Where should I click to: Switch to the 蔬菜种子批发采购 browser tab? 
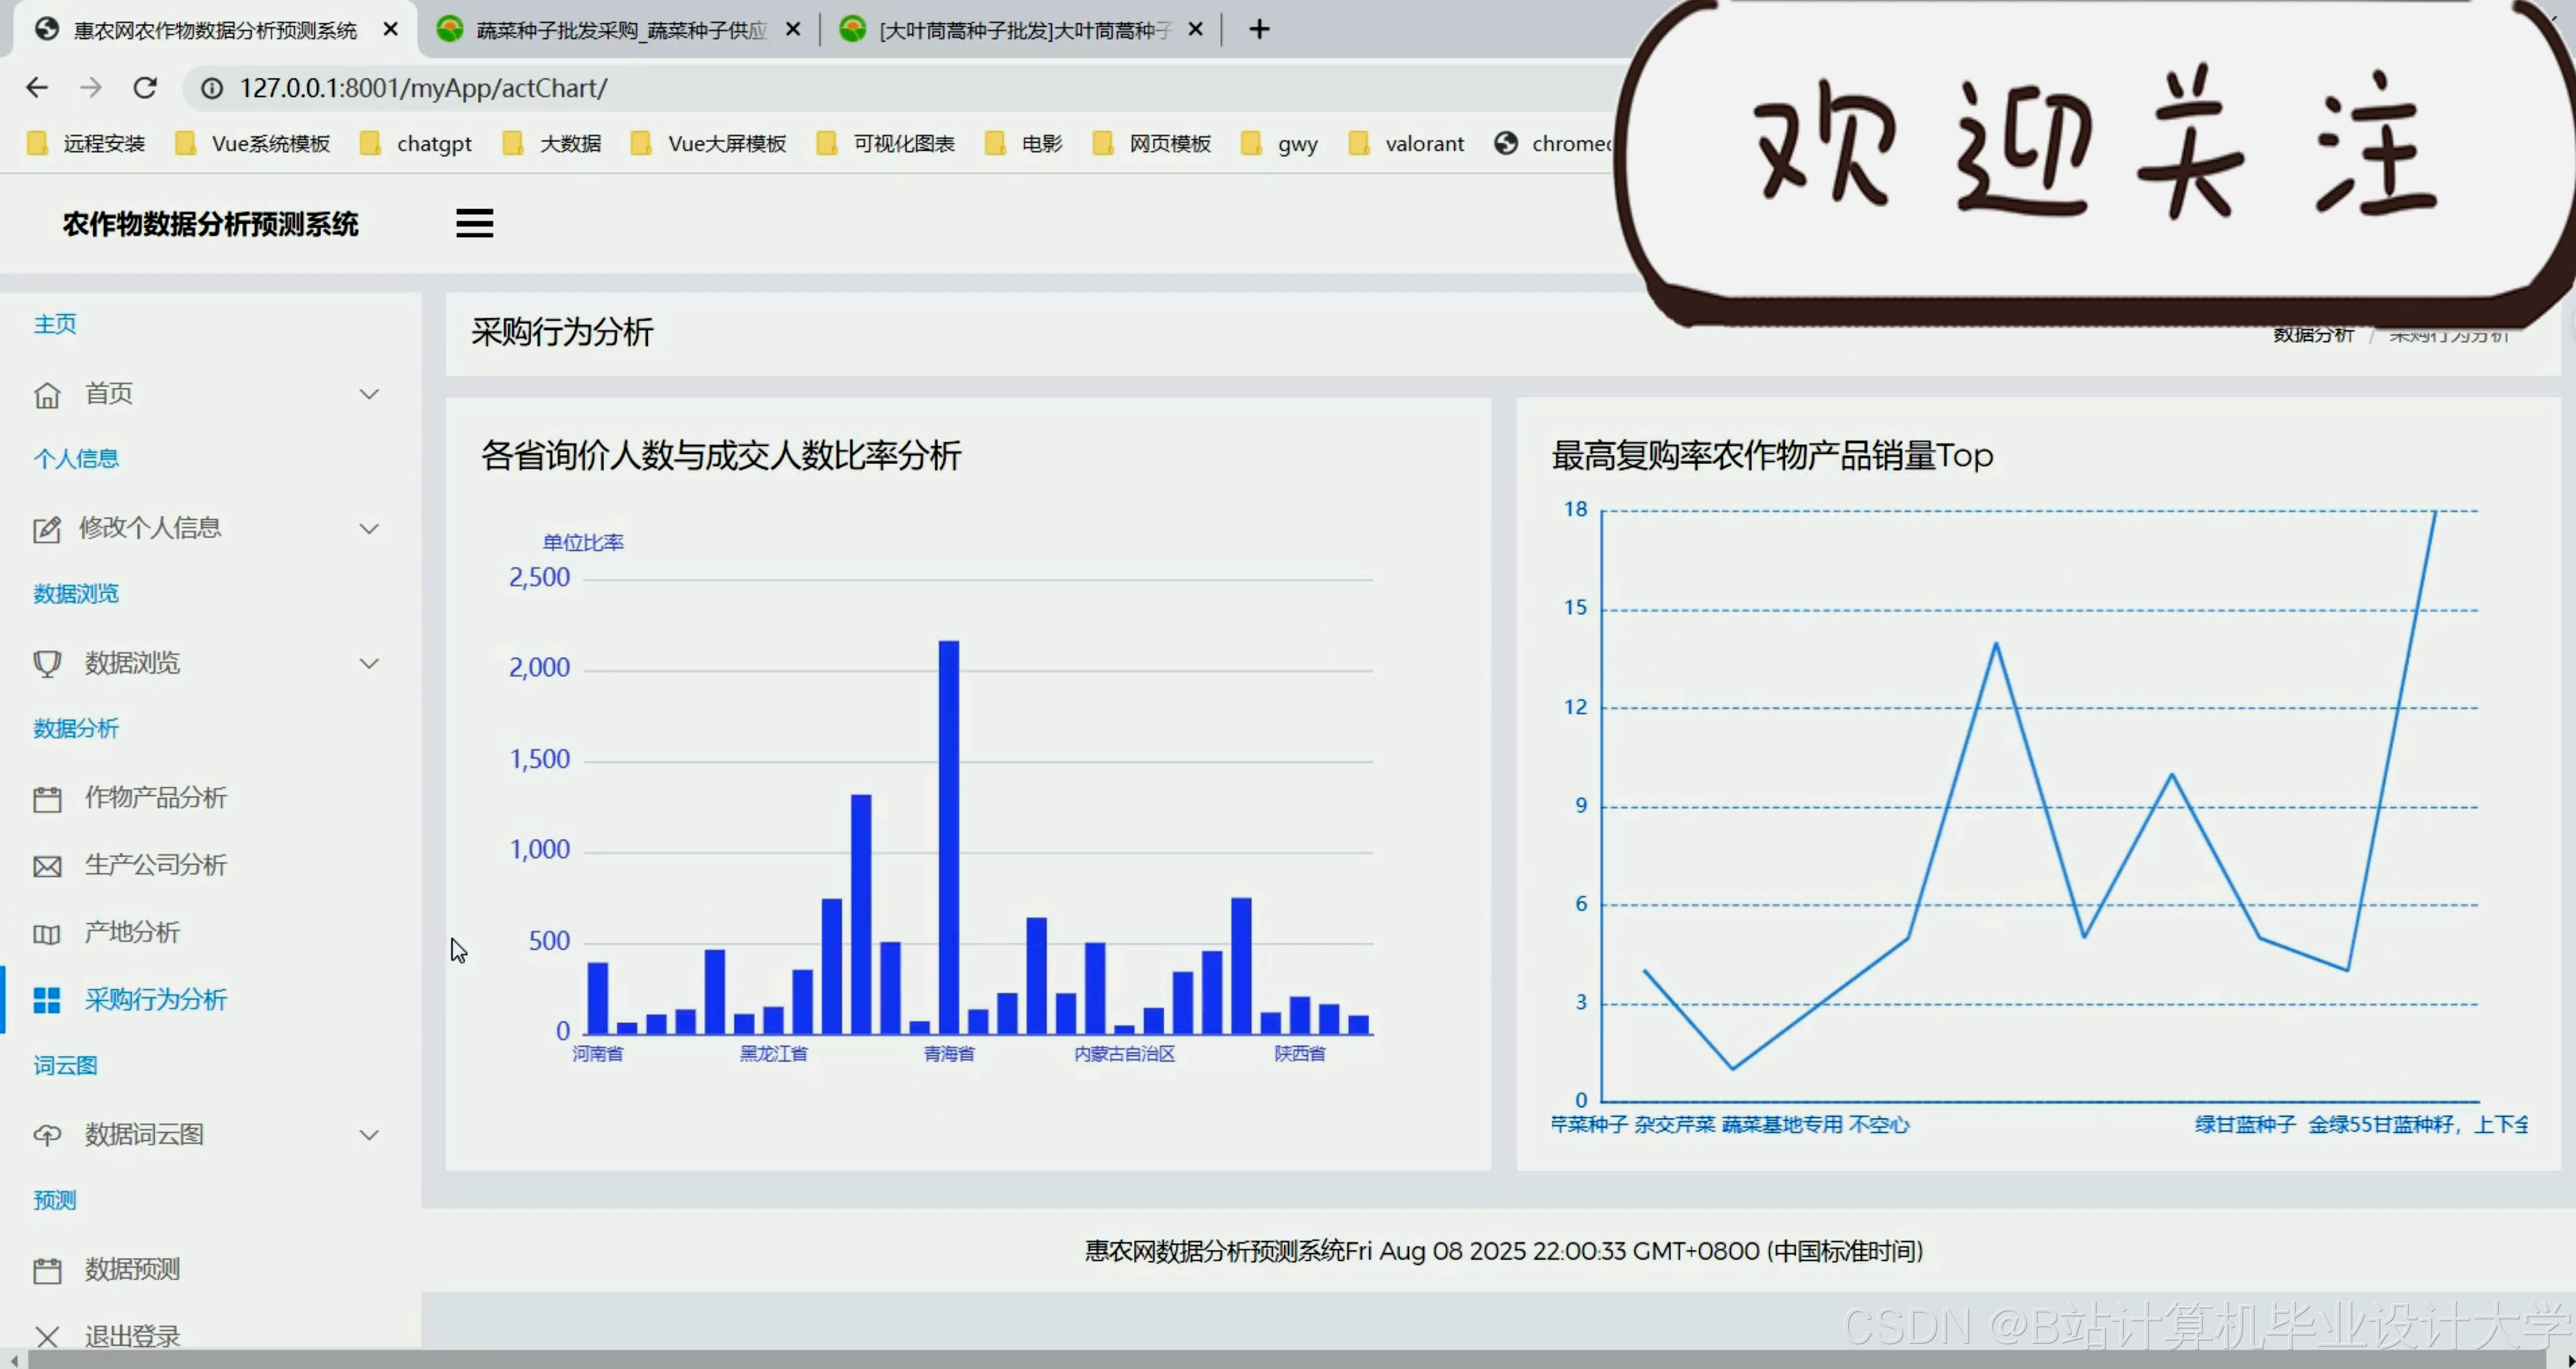pos(620,30)
